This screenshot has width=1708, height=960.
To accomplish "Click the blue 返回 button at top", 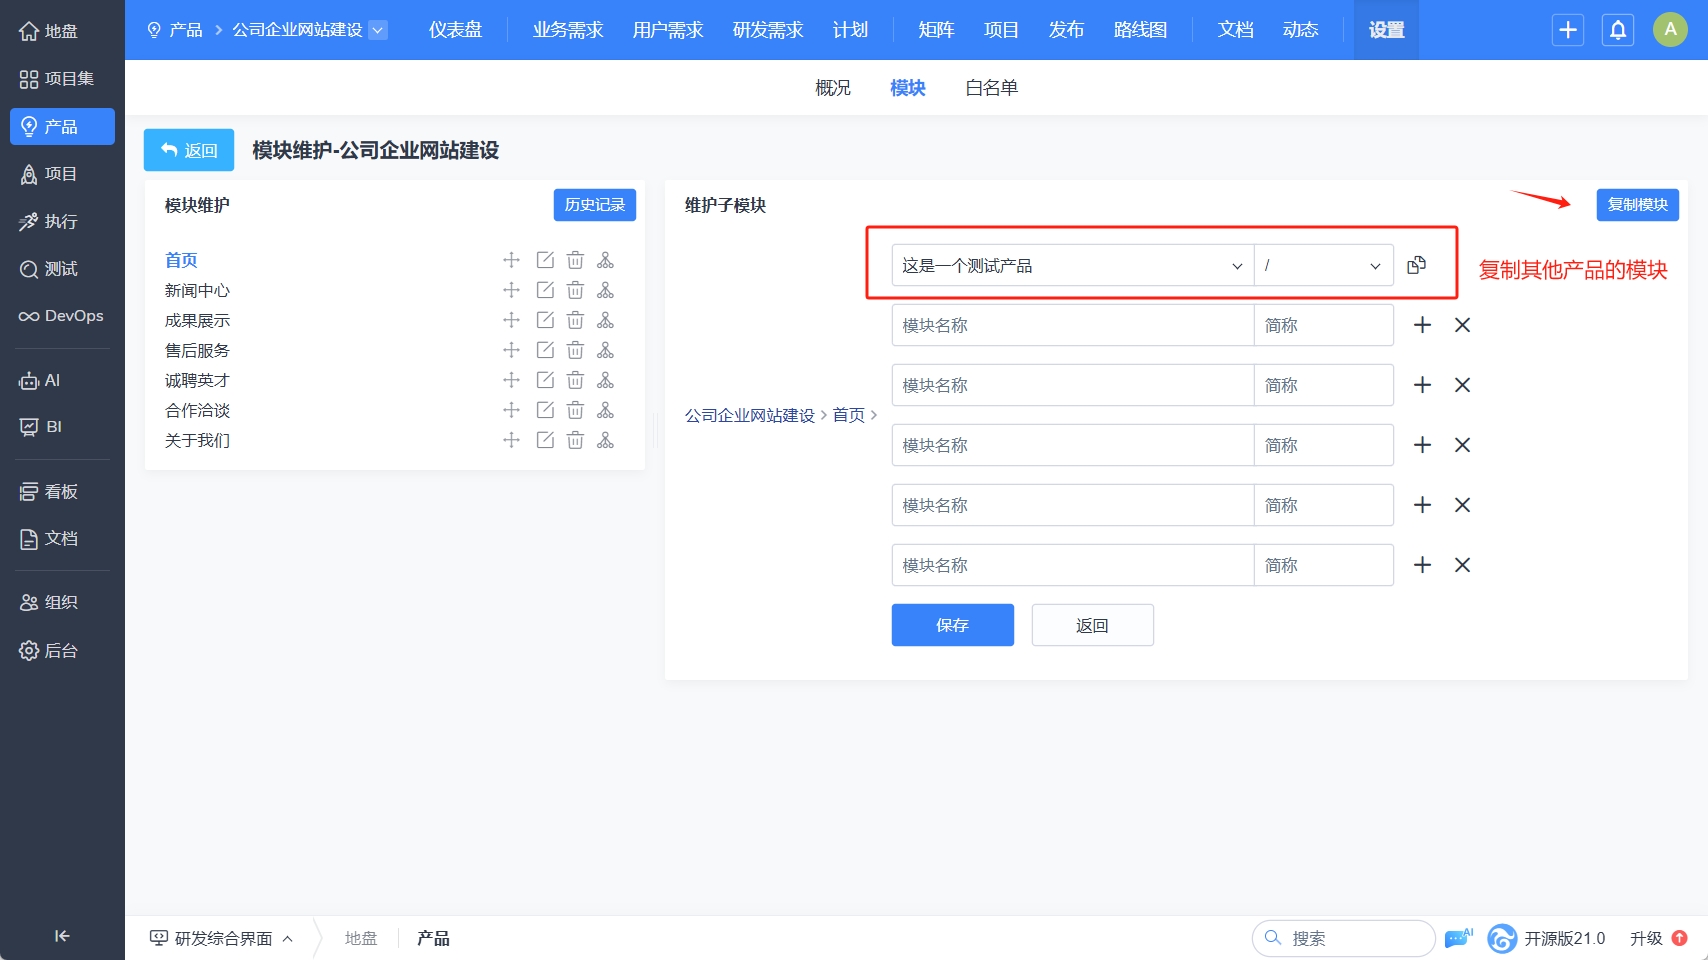I will click(x=189, y=150).
